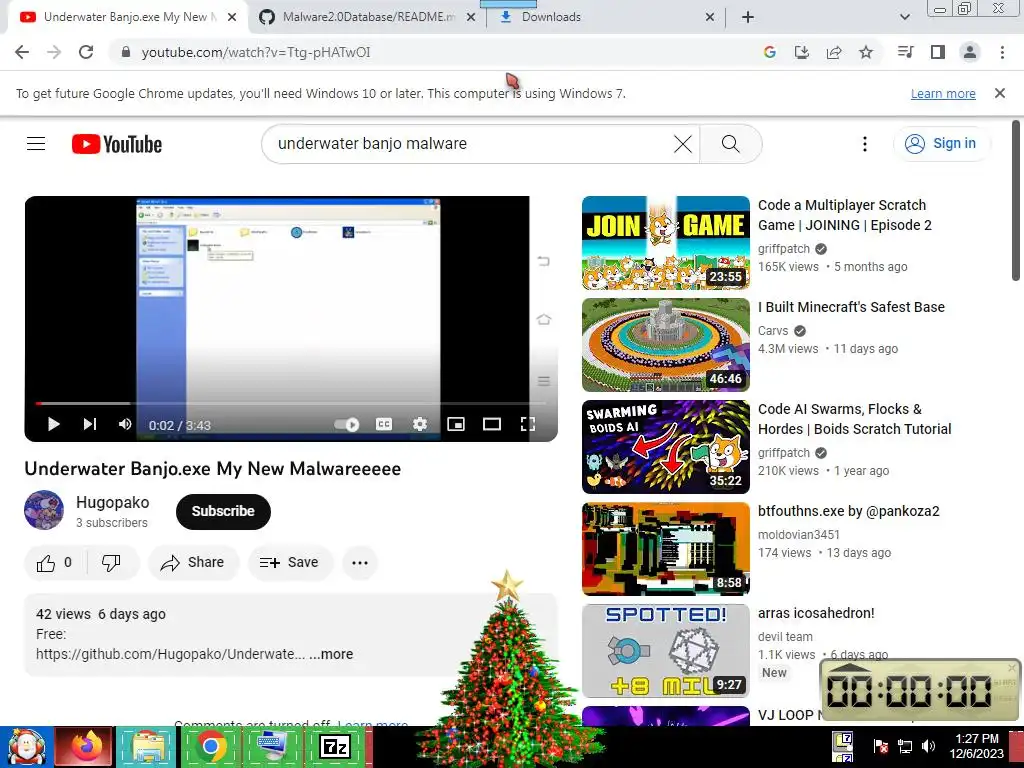Click the Sign in button
The image size is (1024, 768).
coord(941,144)
